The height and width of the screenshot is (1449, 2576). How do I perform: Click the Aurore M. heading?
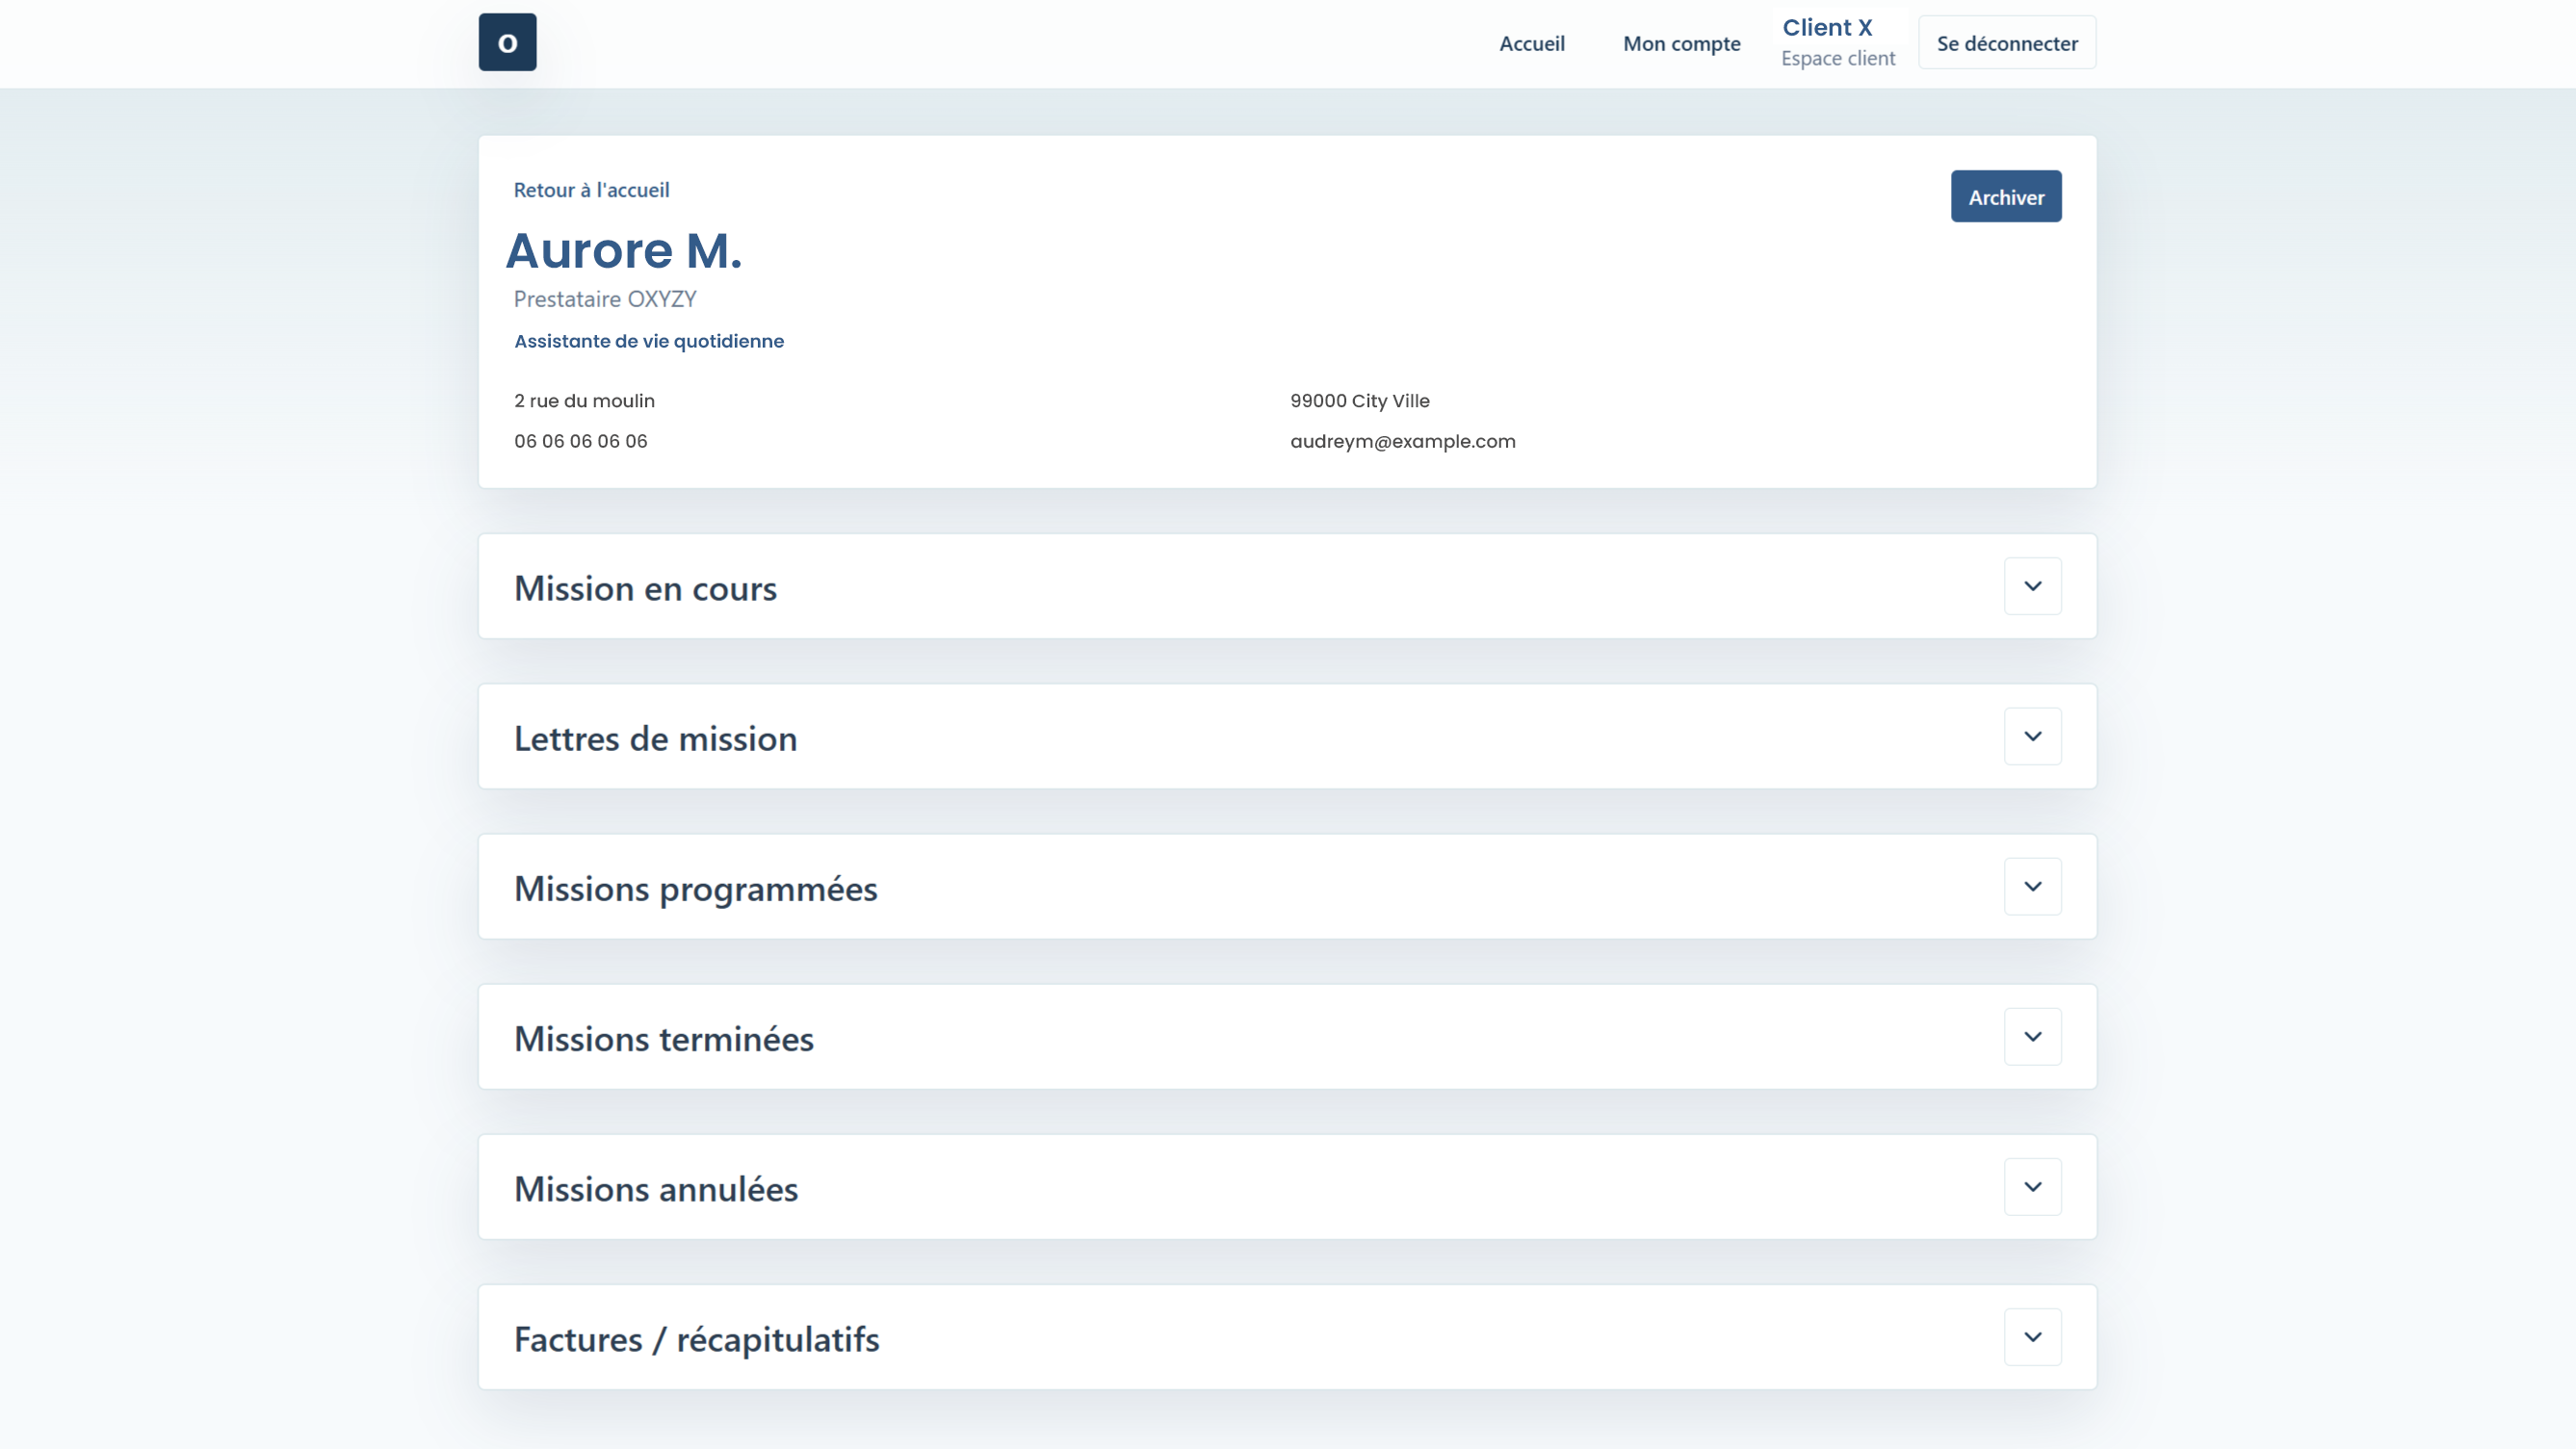[624, 250]
